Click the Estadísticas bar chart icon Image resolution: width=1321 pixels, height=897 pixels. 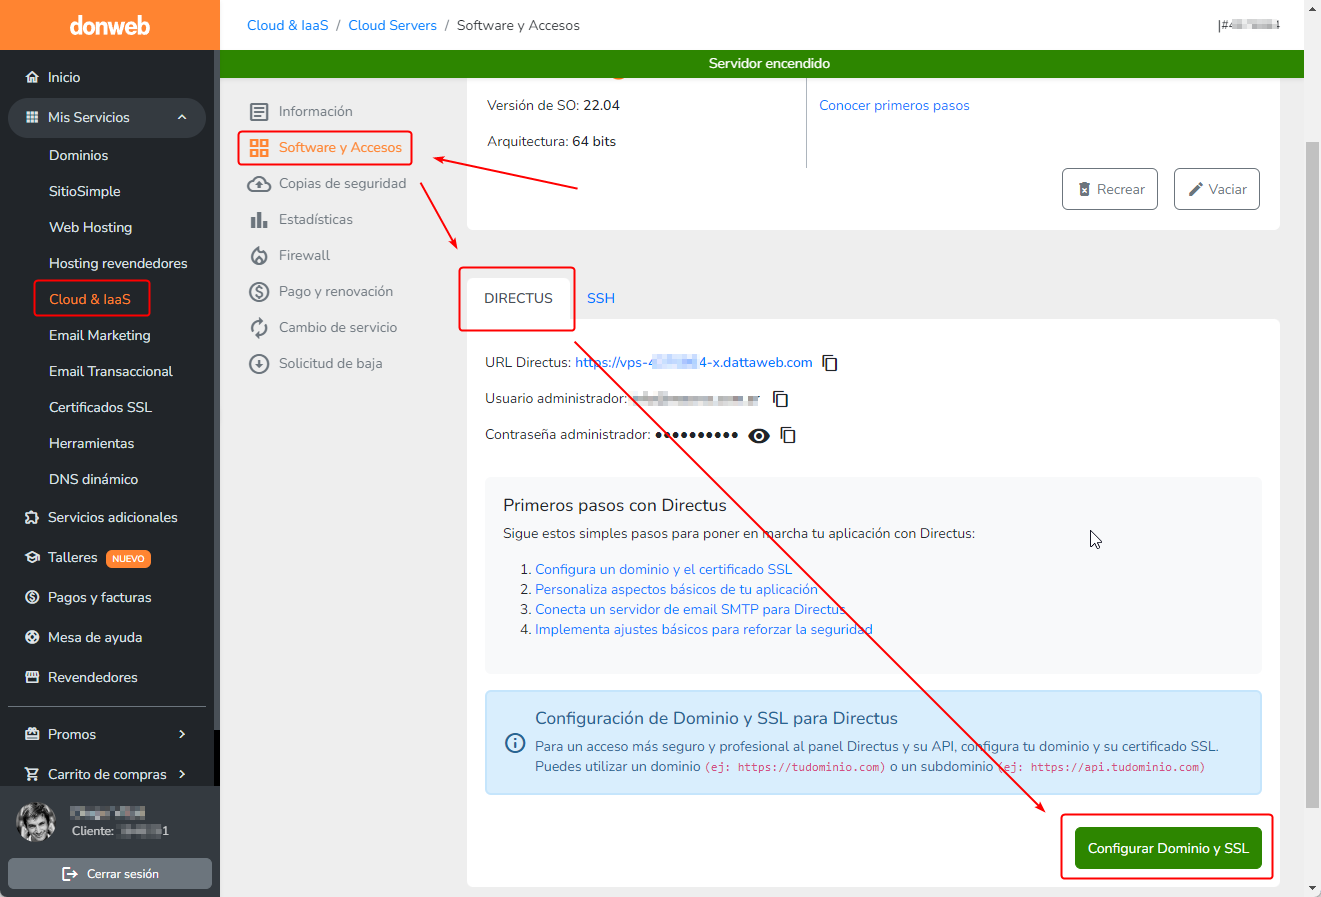(x=259, y=220)
